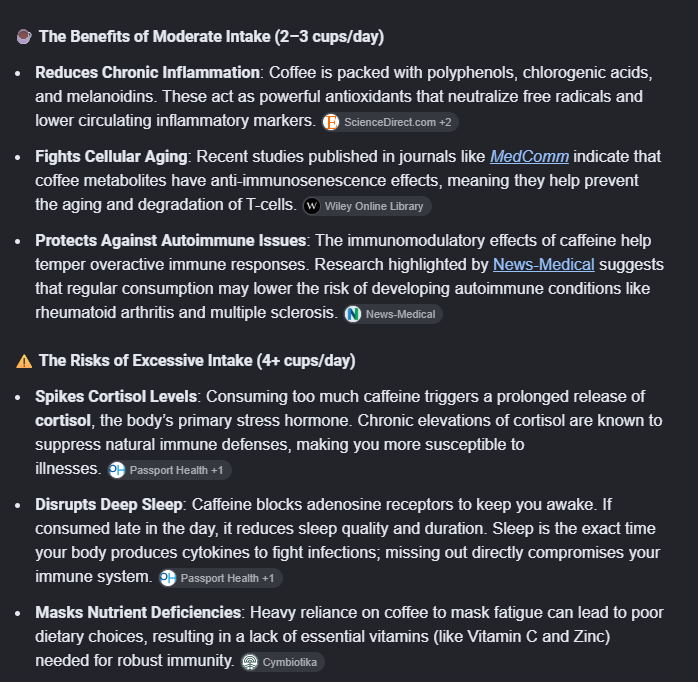The width and height of the screenshot is (698, 682).
Task: Click the Cymbiotika logo icon
Action: coord(250,662)
